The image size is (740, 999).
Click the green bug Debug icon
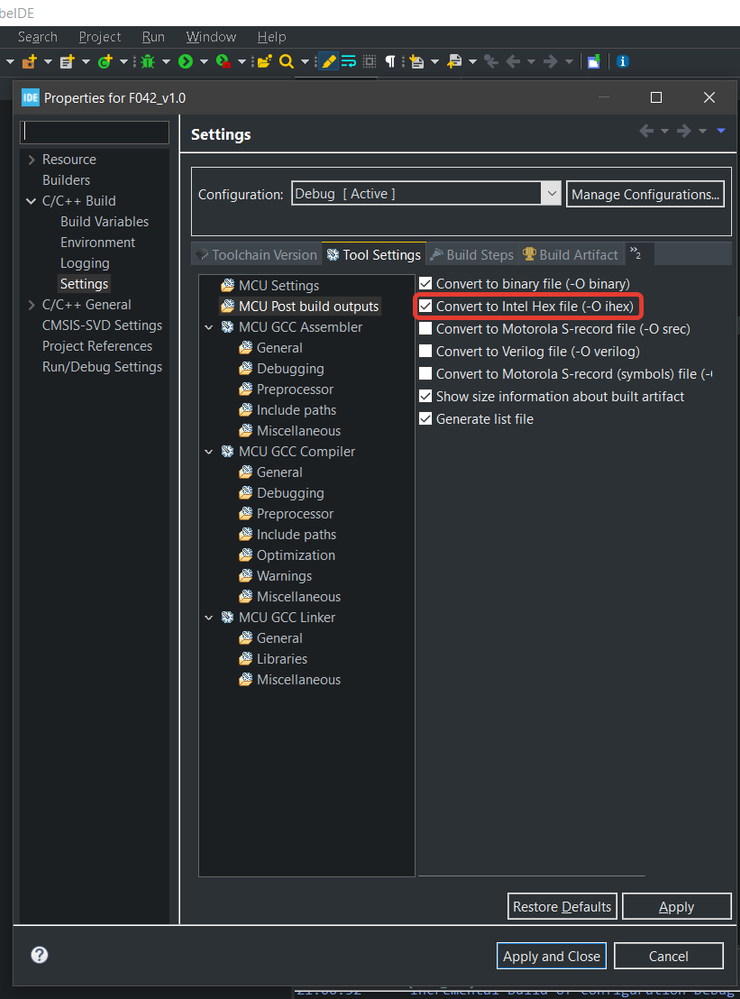[x=148, y=61]
